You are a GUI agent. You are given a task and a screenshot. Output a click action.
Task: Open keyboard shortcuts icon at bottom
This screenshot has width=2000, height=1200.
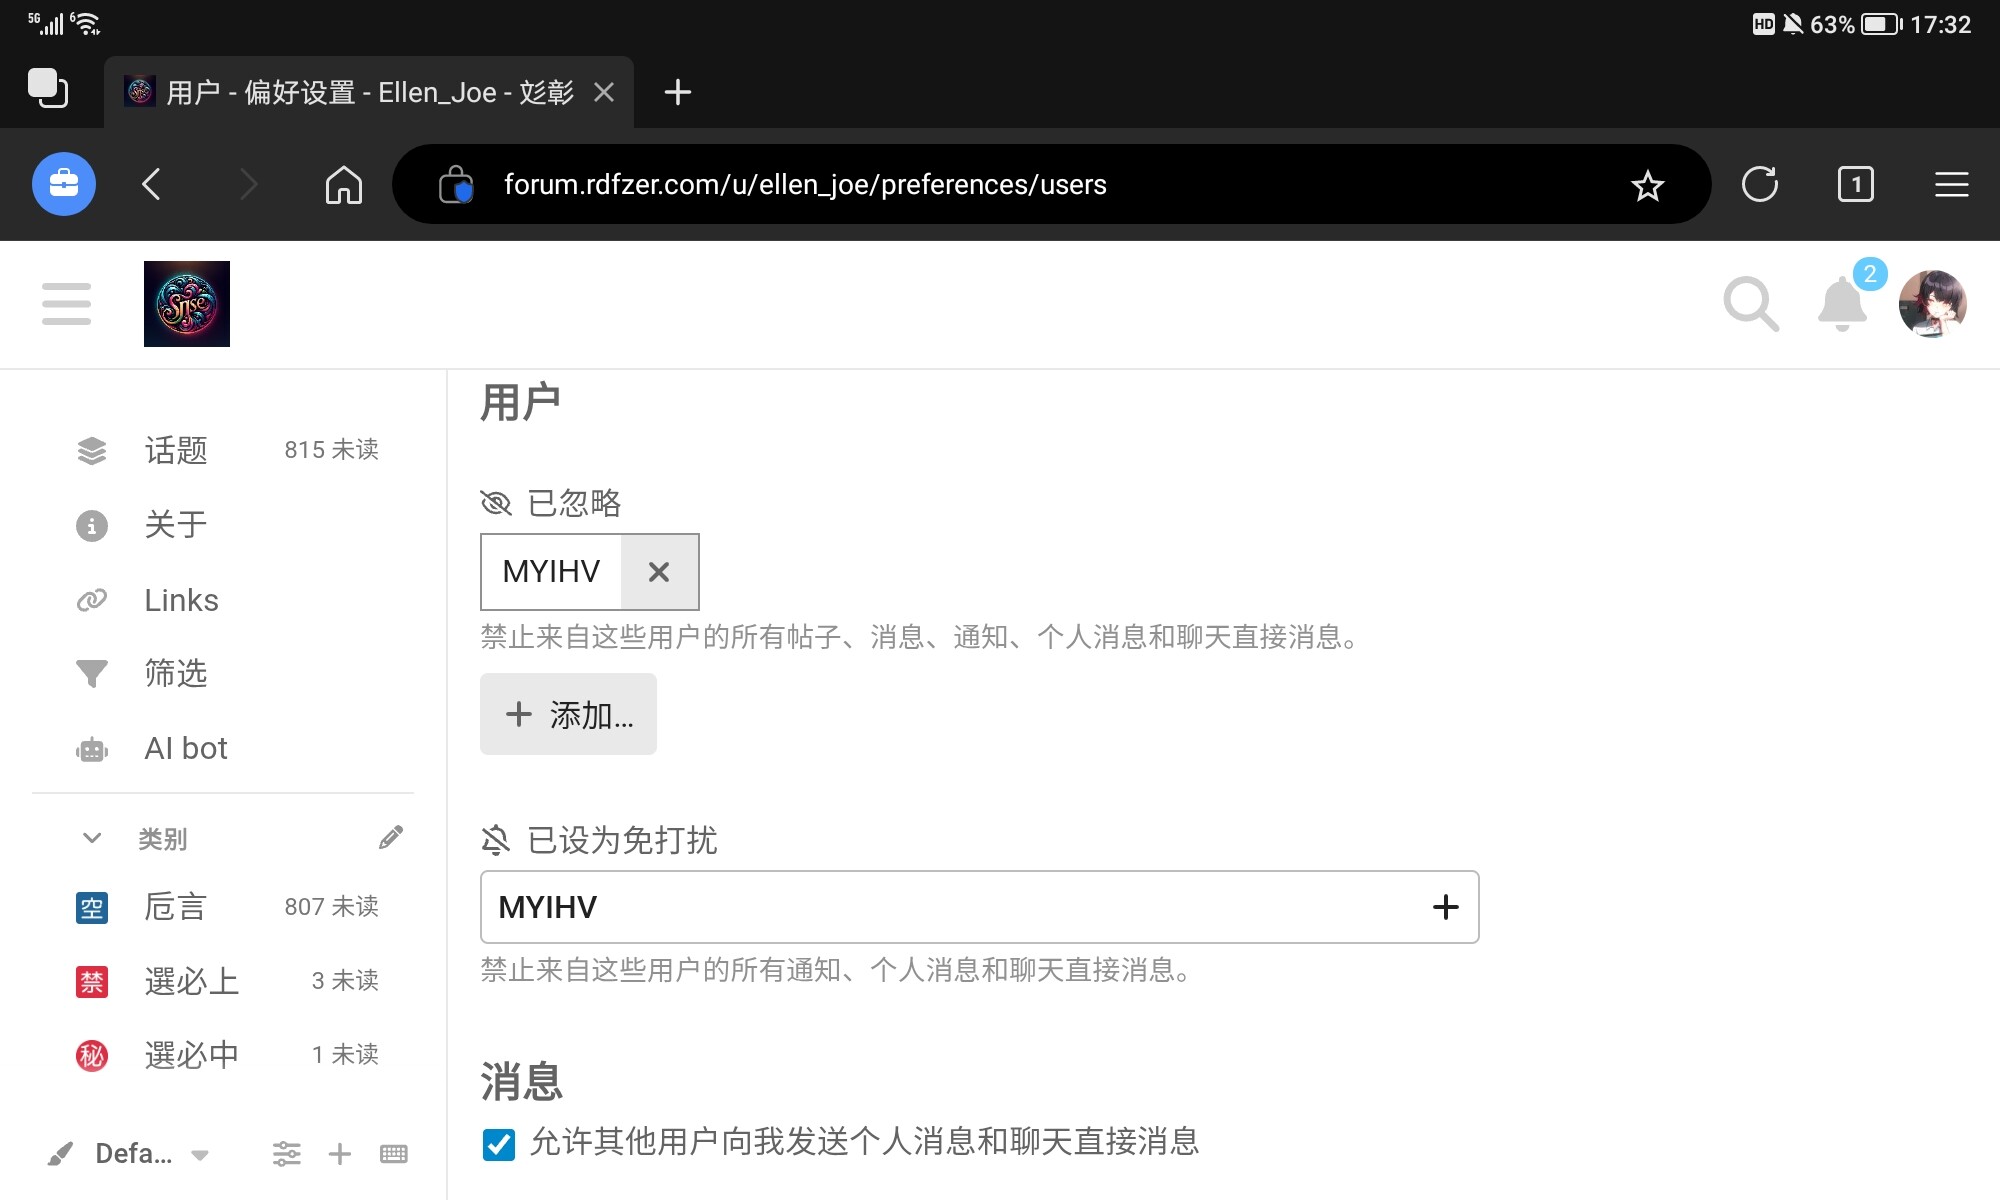[x=393, y=1153]
